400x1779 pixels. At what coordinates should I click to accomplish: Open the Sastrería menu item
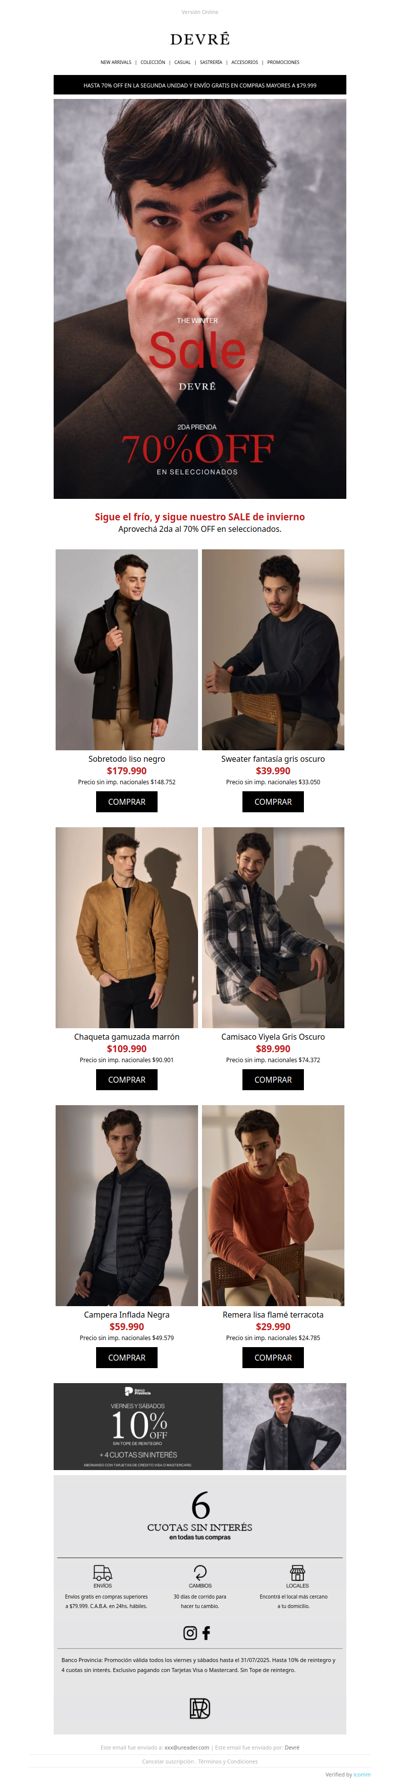tap(211, 62)
